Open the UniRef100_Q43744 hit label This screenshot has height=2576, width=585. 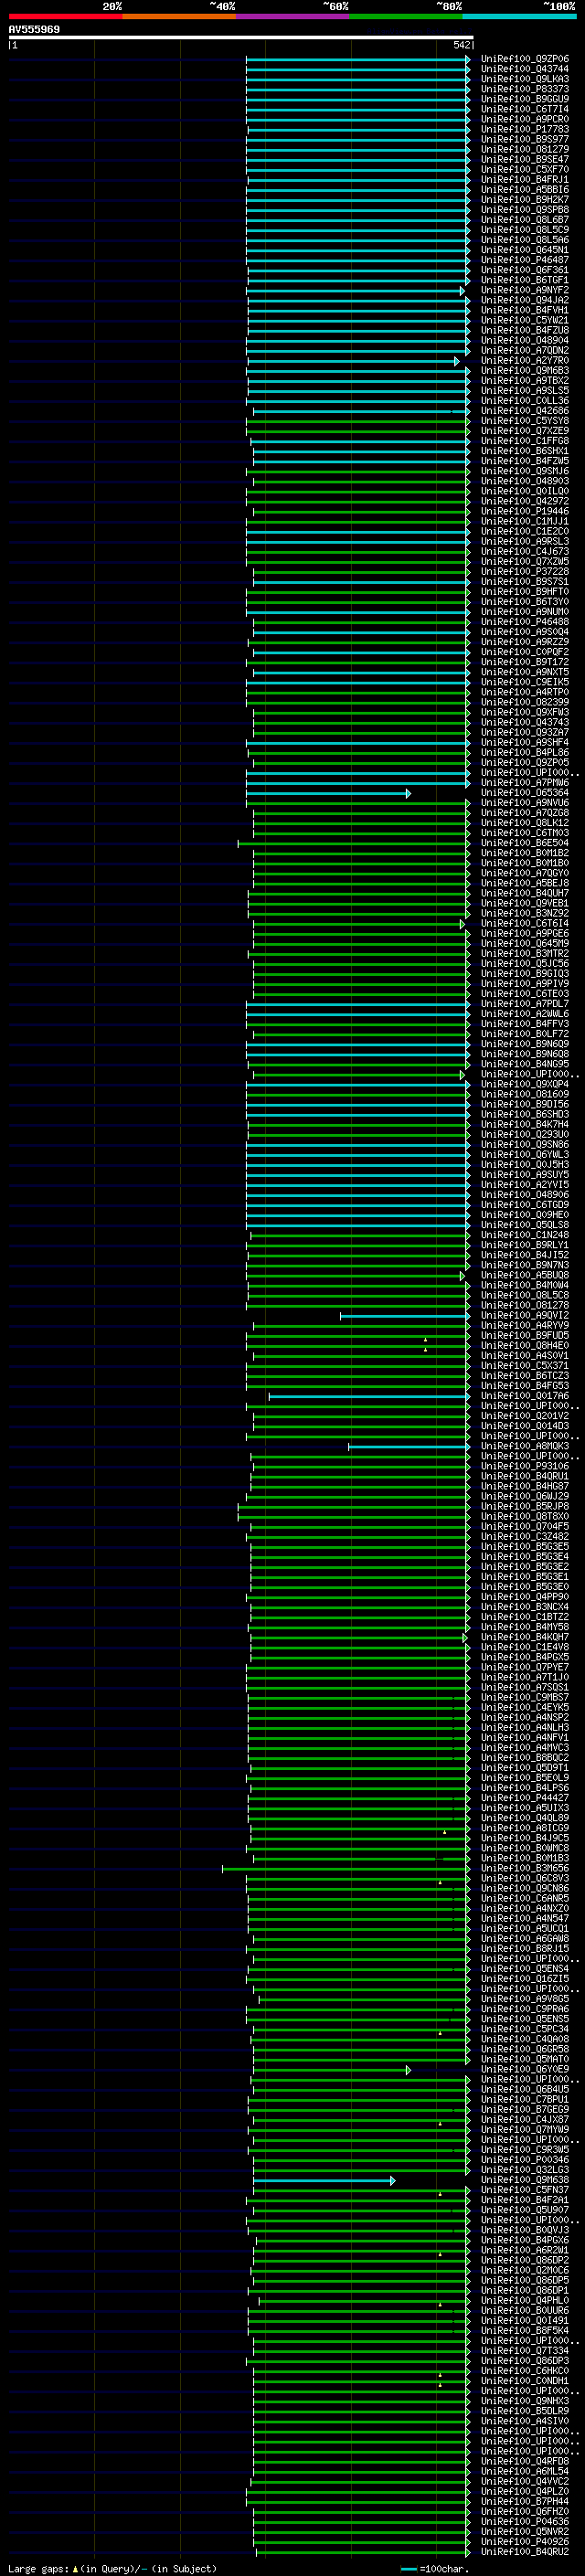[x=524, y=69]
